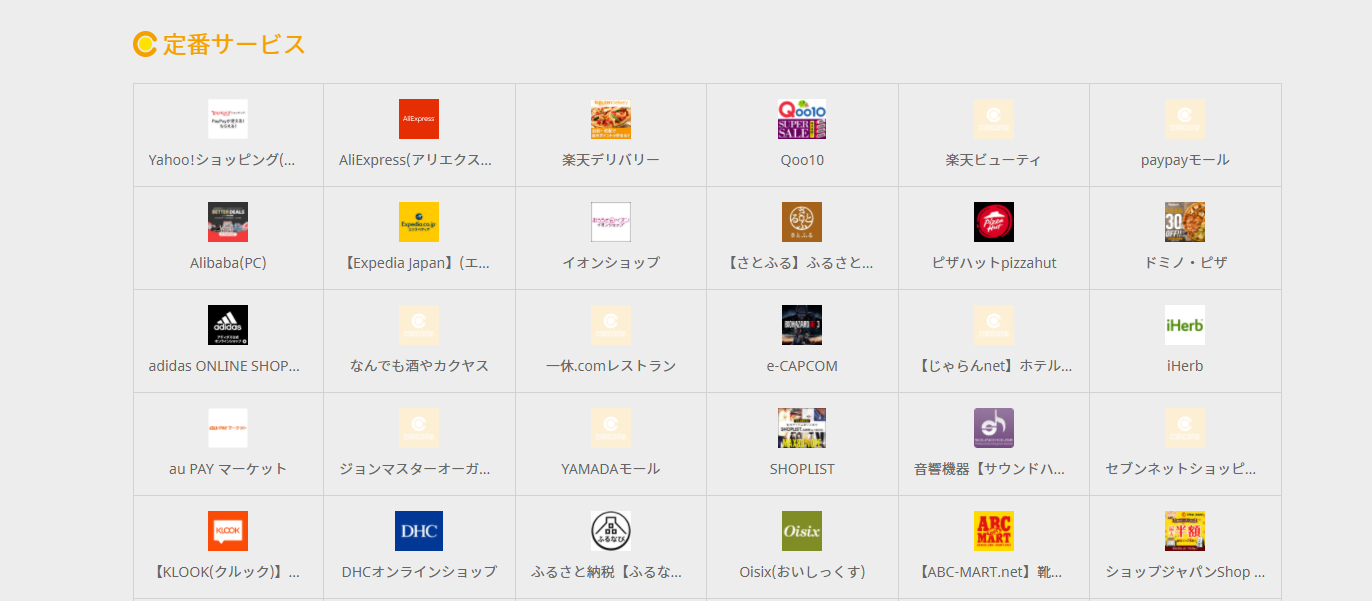Open the 【じゃらんnet】ホテル text link
The height and width of the screenshot is (601, 1372).
click(x=994, y=366)
